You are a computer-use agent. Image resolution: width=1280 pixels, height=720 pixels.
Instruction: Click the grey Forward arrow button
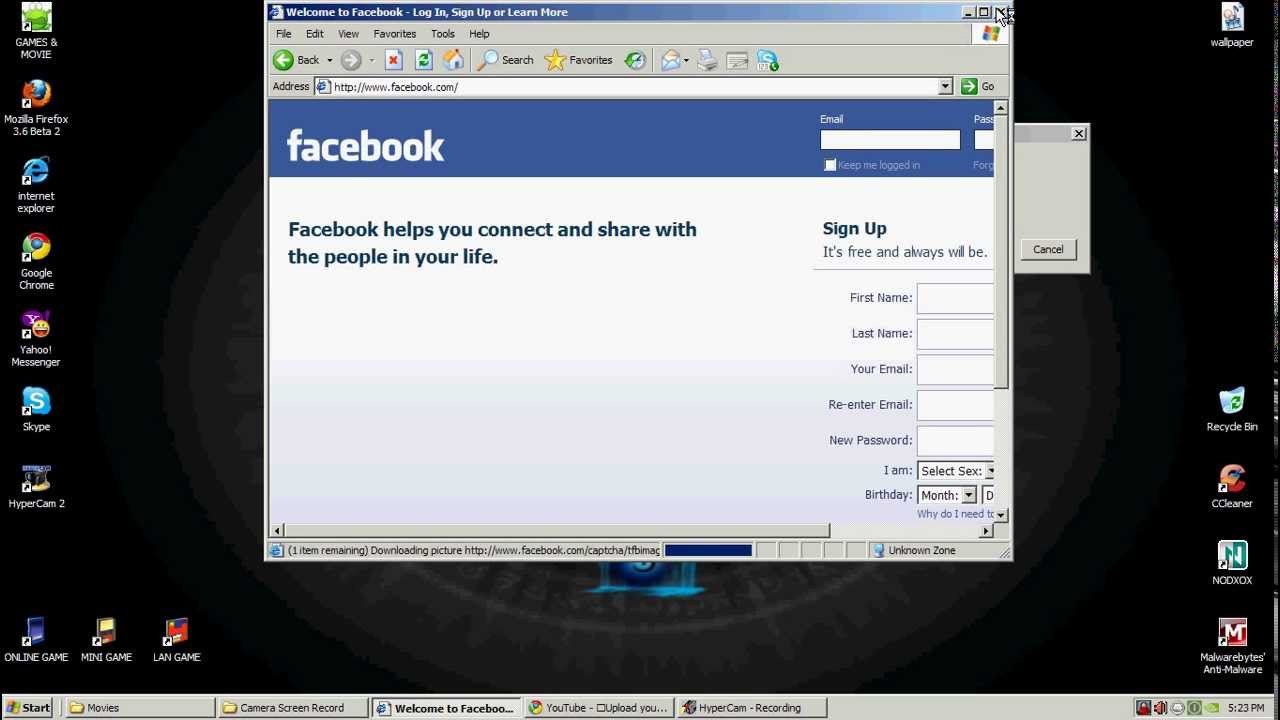pos(350,60)
